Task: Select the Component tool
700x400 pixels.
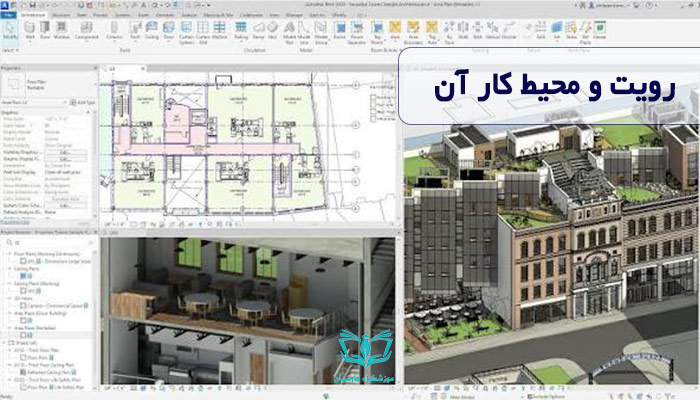Action: (x=87, y=30)
